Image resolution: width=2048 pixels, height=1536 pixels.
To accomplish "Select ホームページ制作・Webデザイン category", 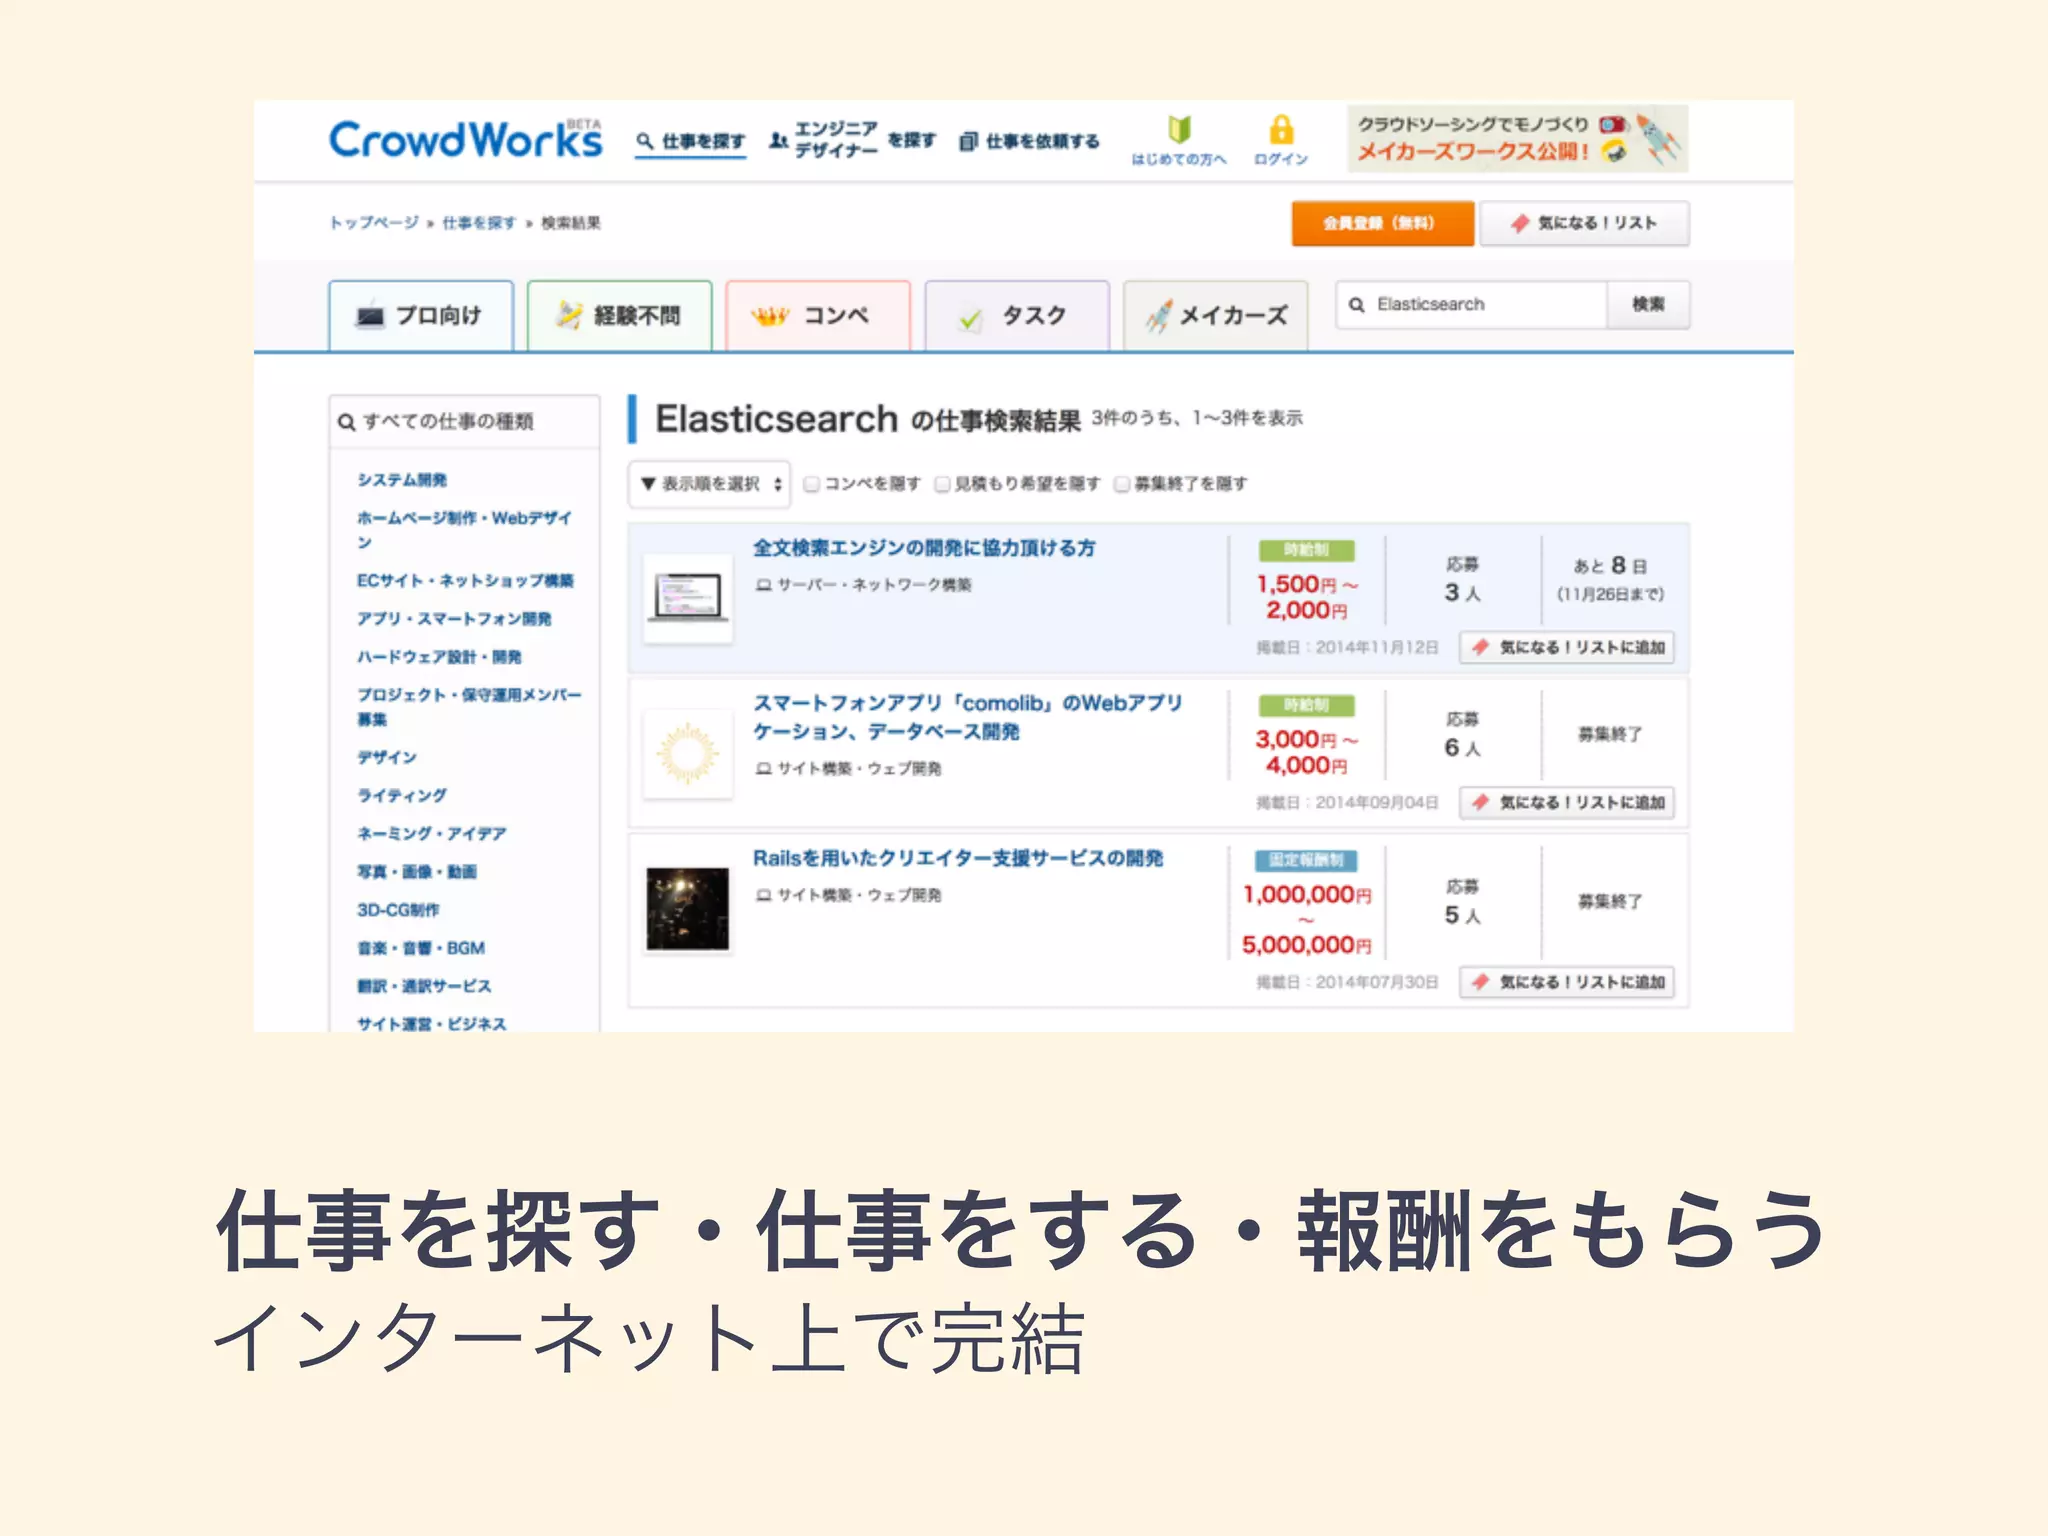I will tap(465, 529).
